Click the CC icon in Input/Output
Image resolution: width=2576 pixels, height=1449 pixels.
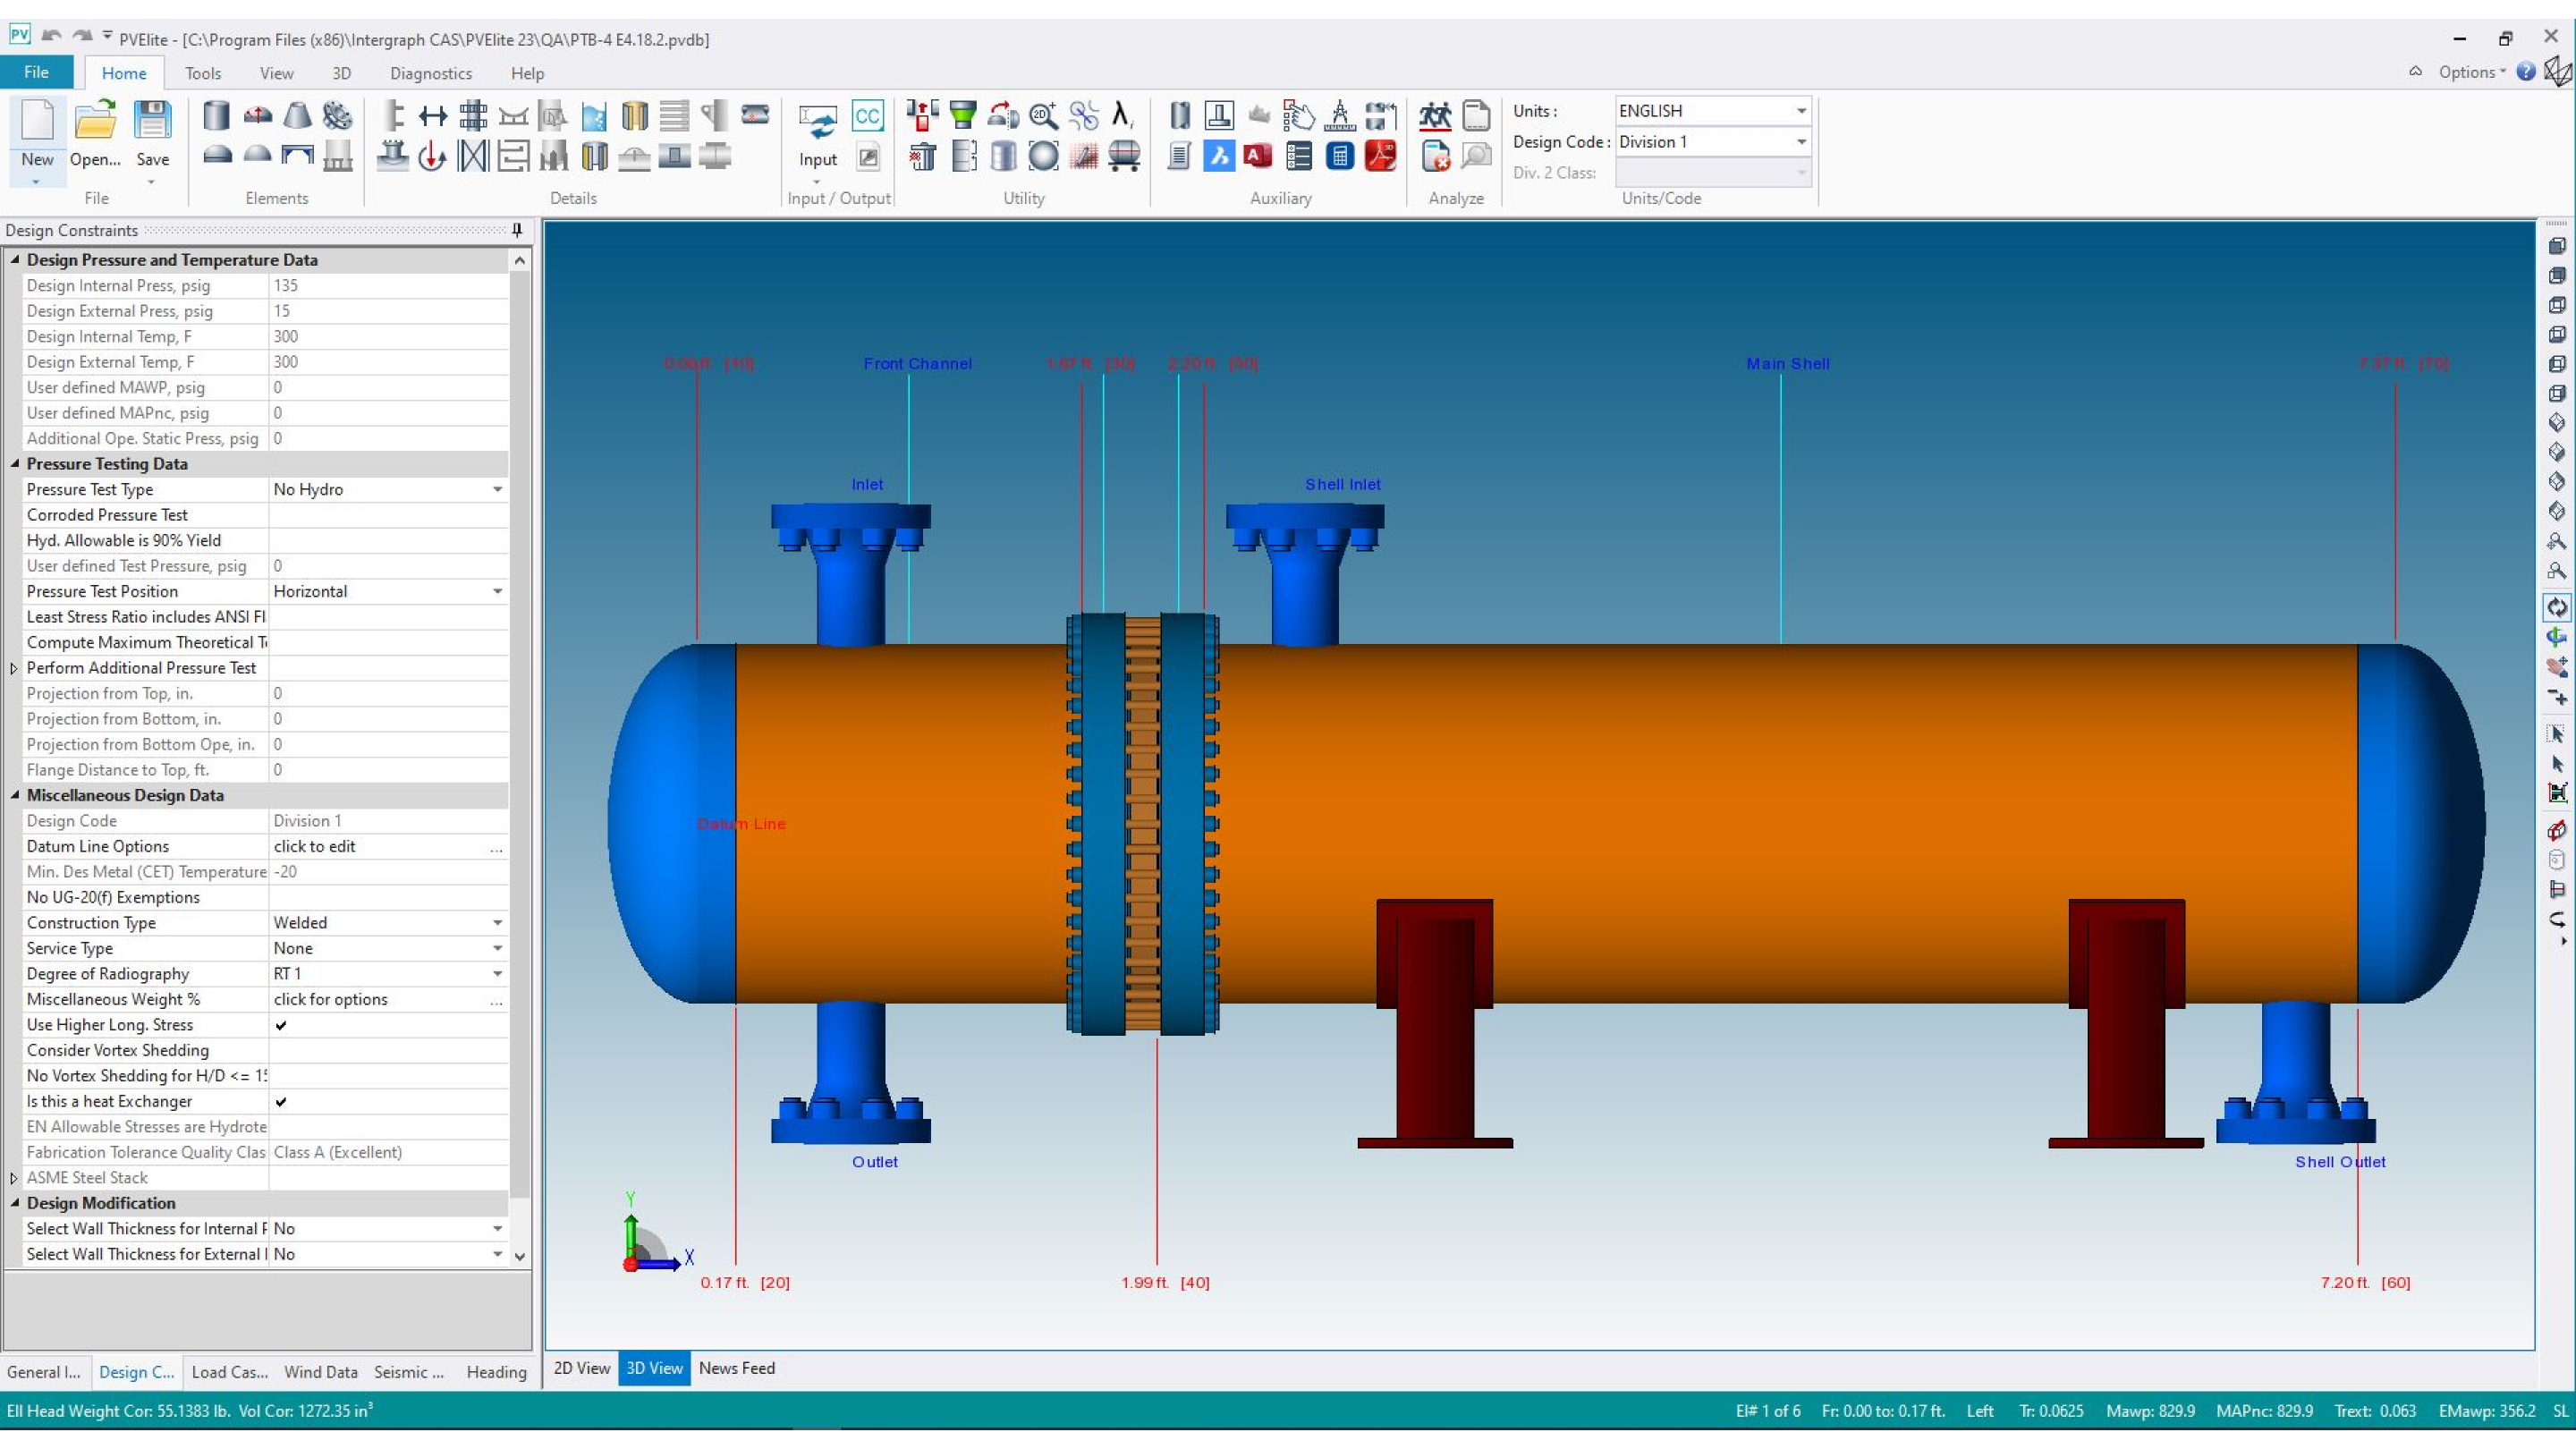867,116
